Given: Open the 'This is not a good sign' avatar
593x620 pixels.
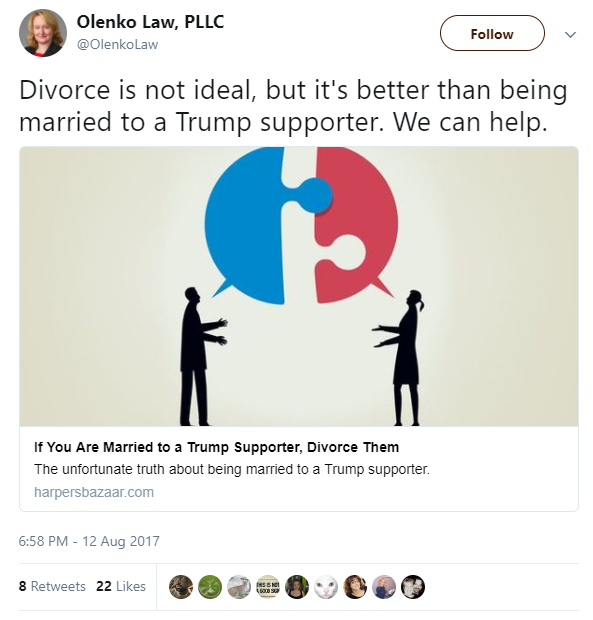Looking at the screenshot, I should point(268,586).
